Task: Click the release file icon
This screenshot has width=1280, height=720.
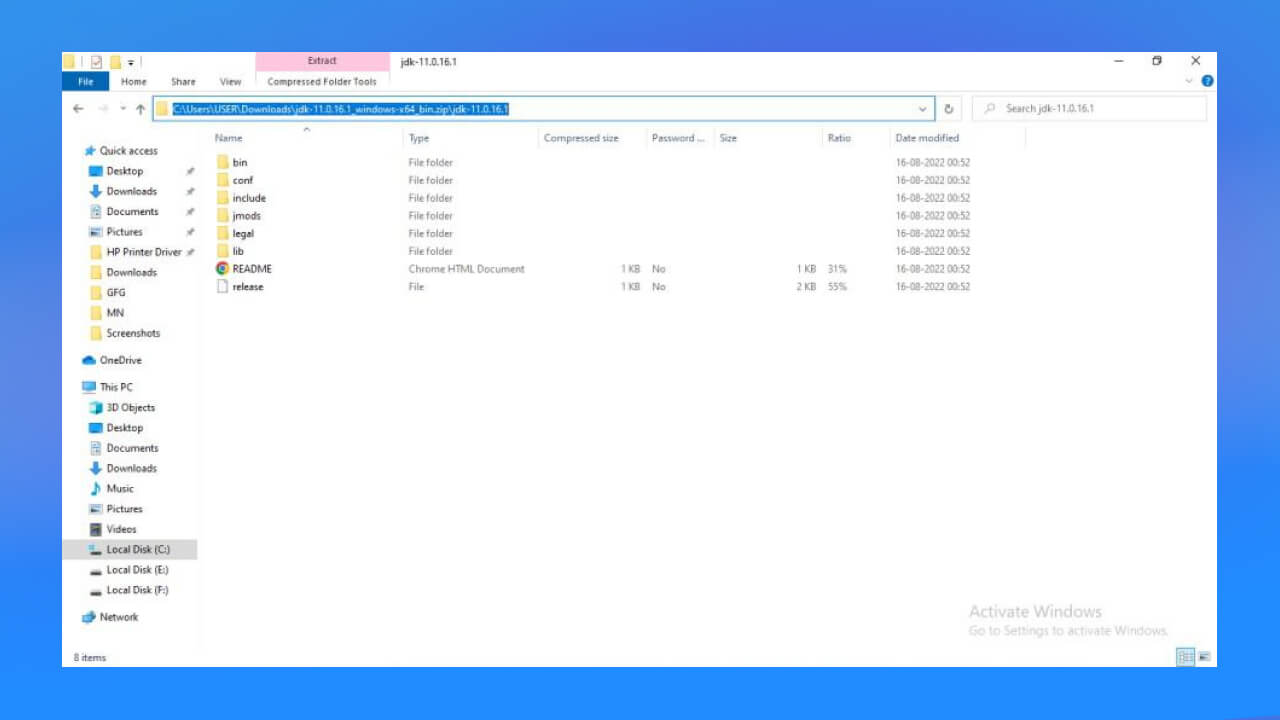Action: 223,287
